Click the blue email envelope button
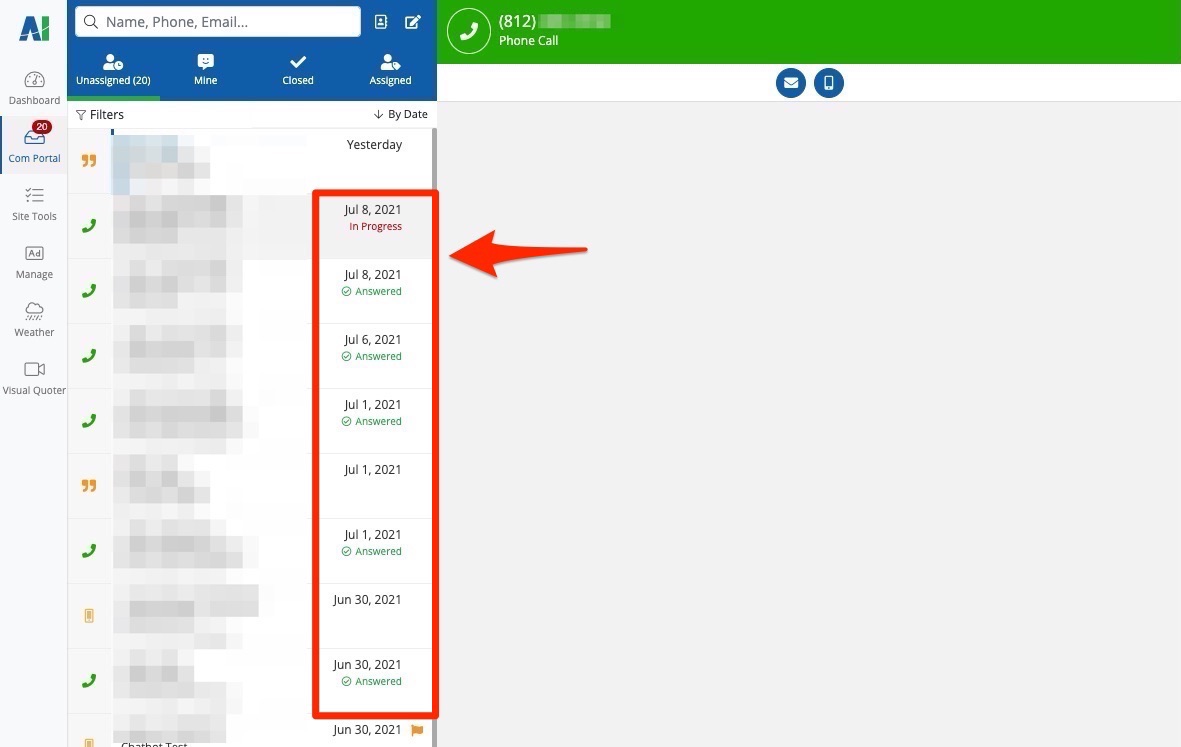Image resolution: width=1181 pixels, height=747 pixels. (x=791, y=83)
